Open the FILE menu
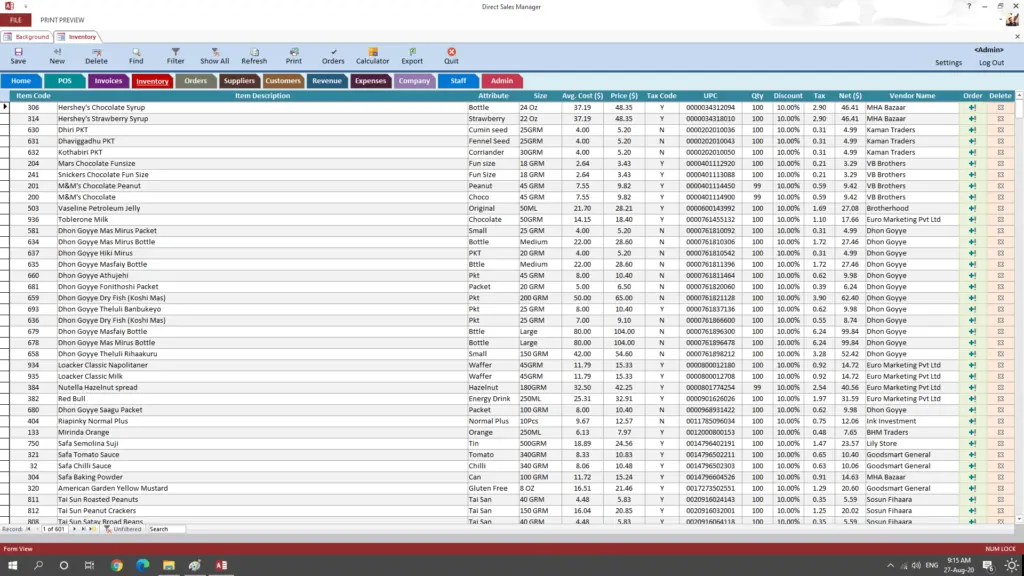Image resolution: width=1024 pixels, height=576 pixels. 17,19
